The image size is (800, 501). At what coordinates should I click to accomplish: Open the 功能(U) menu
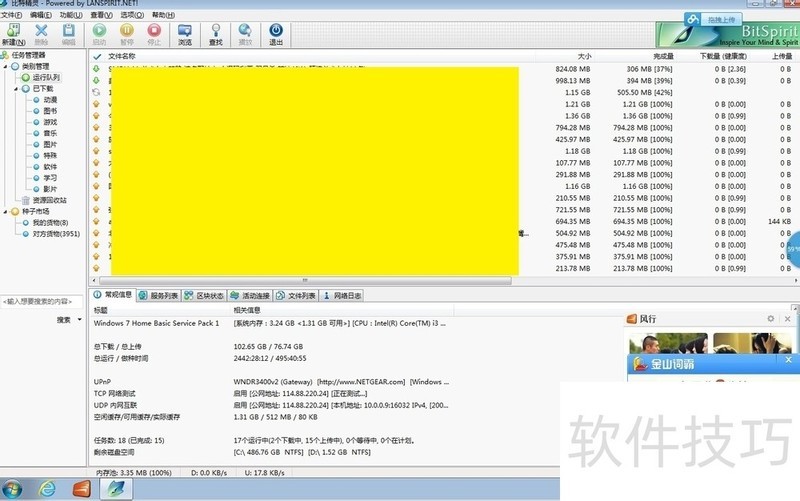[71, 15]
